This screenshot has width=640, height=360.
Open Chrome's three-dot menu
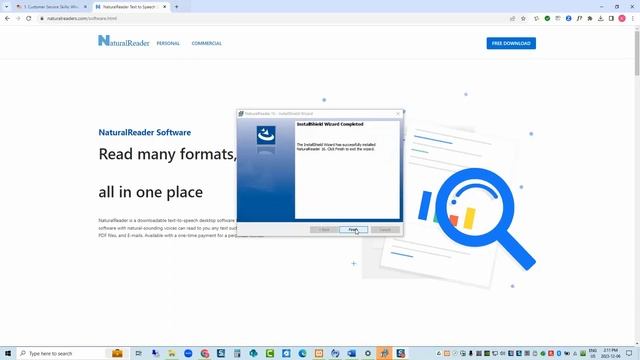click(x=633, y=18)
